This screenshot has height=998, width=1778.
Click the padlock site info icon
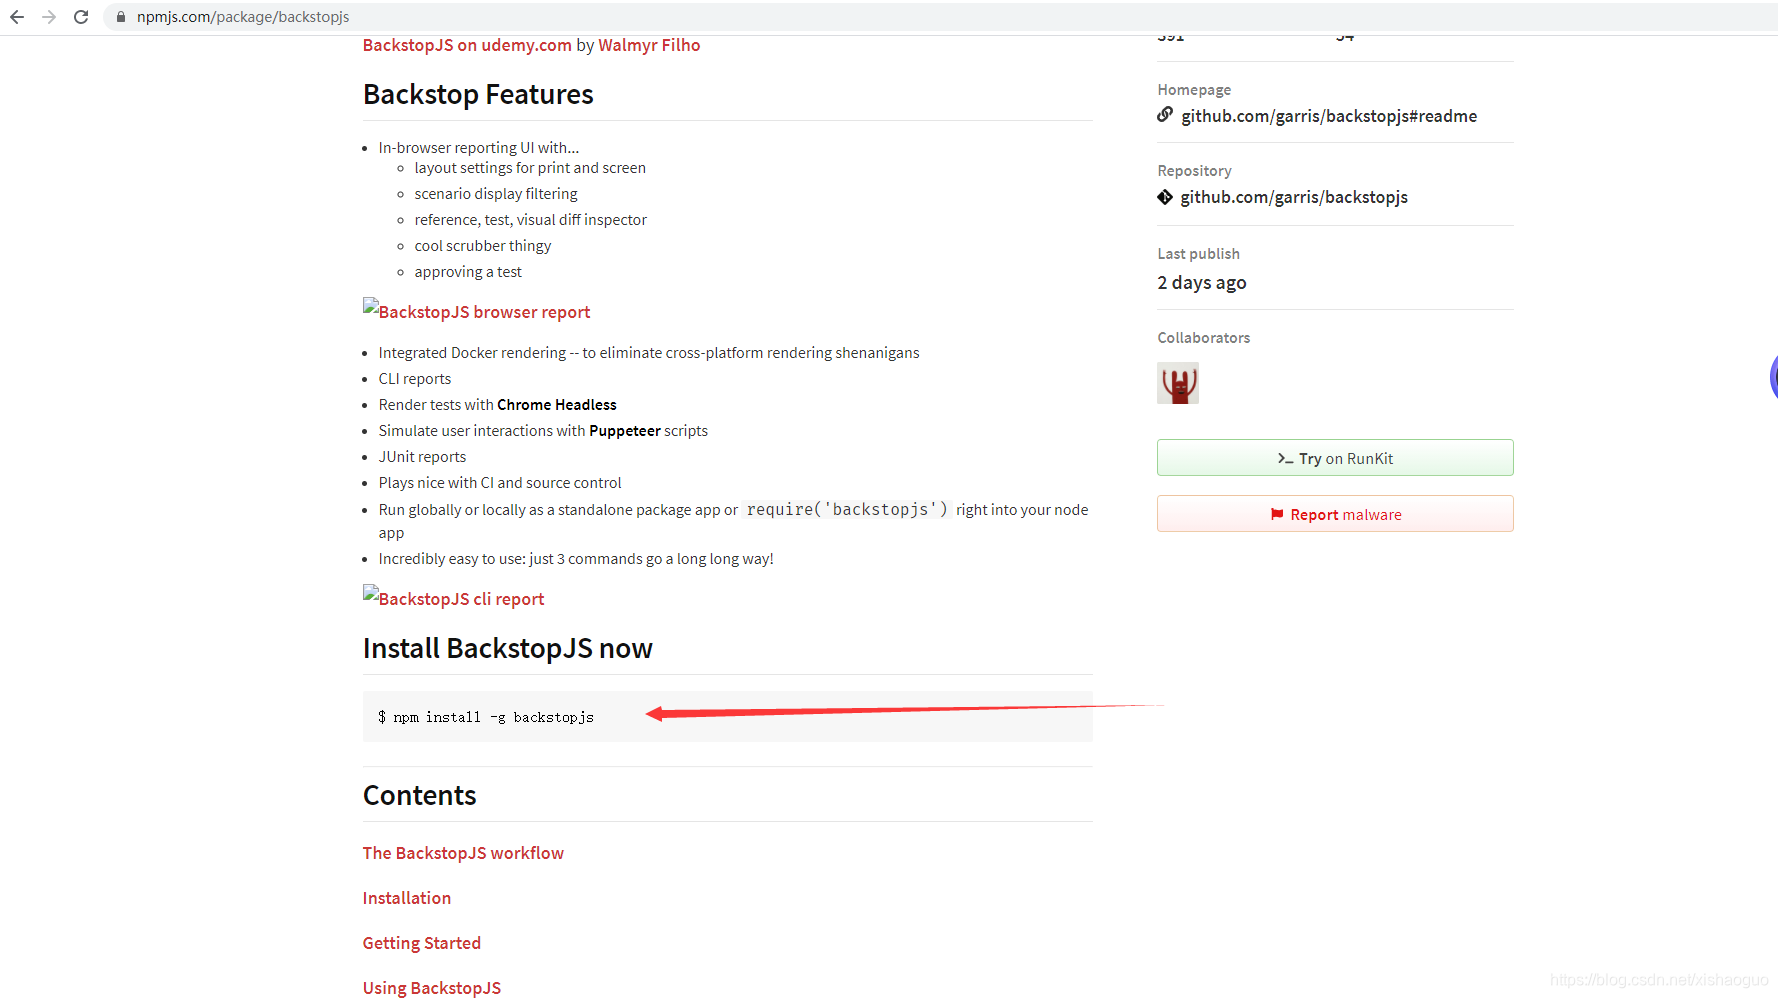coord(121,17)
